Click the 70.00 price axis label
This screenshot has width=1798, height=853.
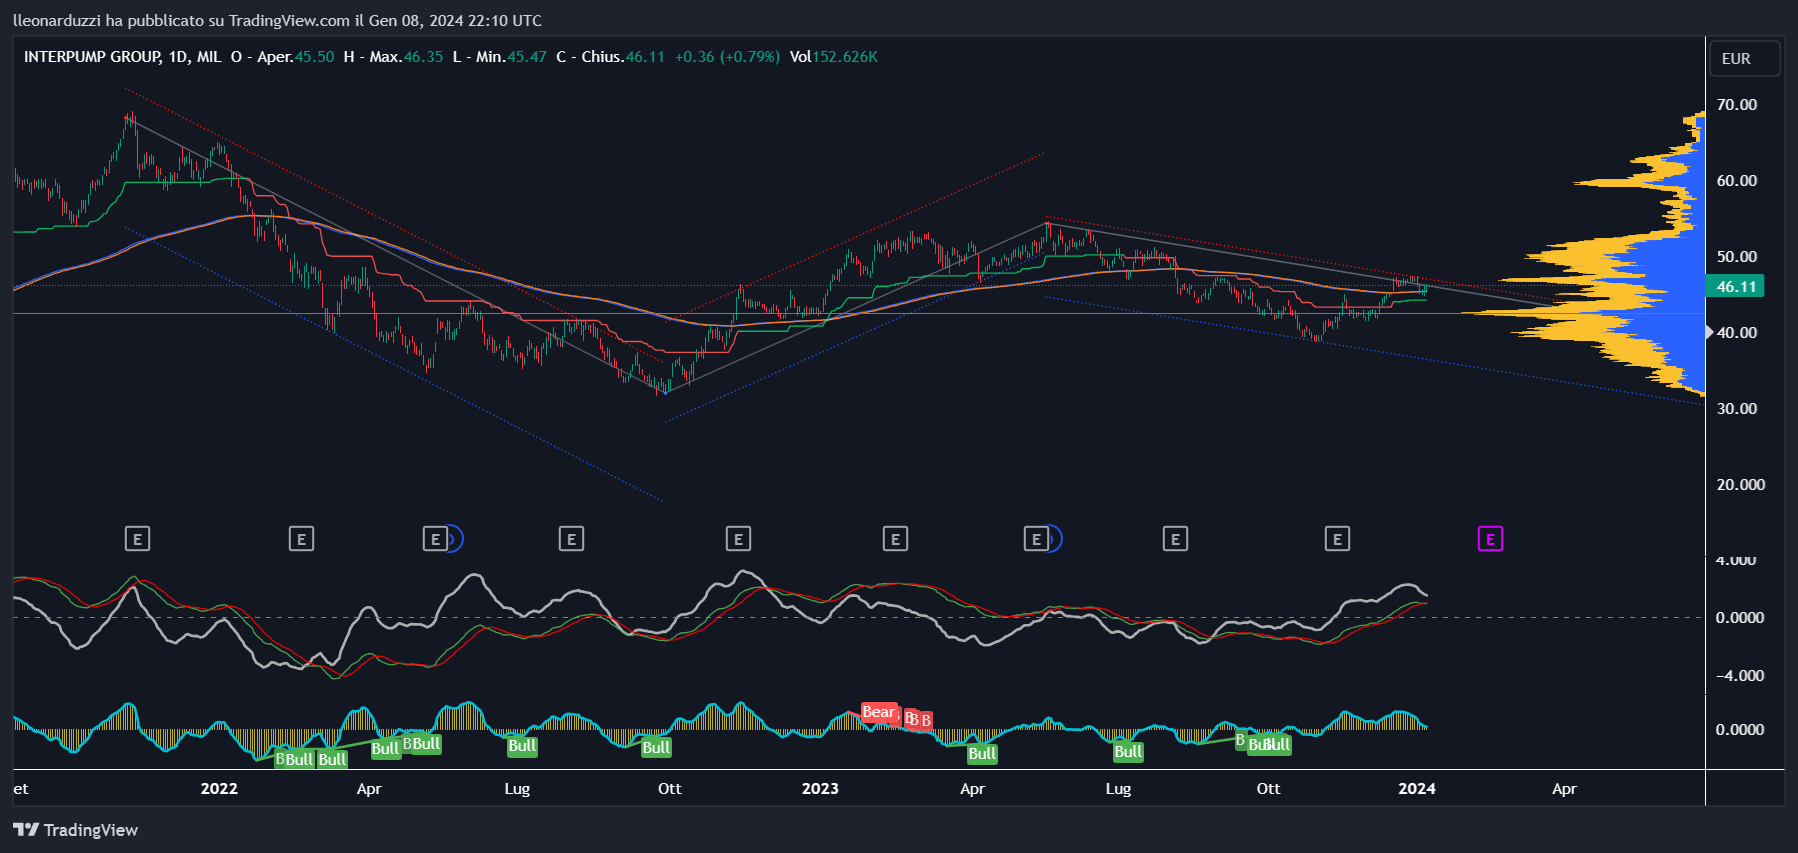click(x=1736, y=104)
